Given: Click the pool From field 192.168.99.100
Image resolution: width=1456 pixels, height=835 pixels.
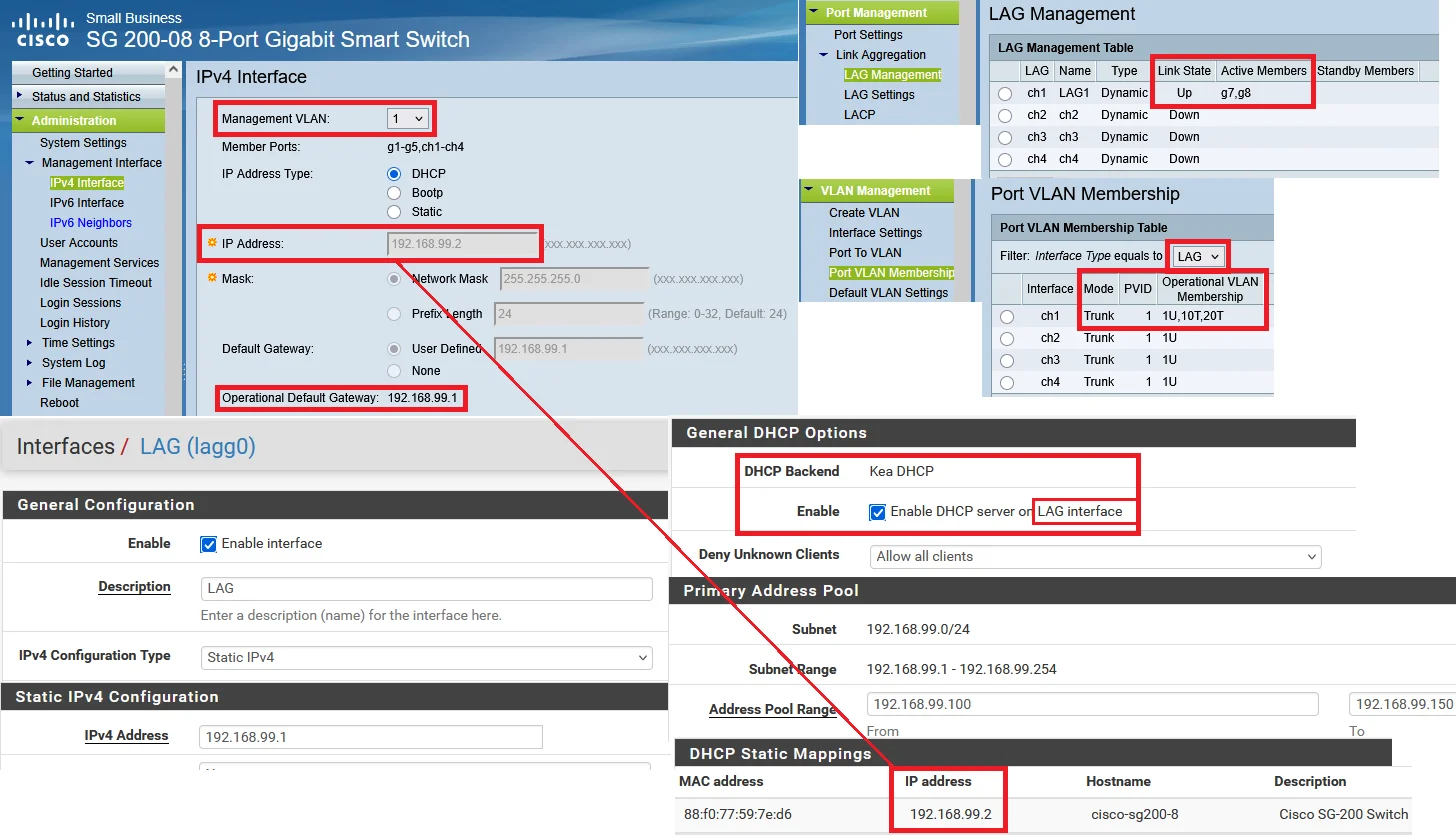Looking at the screenshot, I should point(1092,704).
